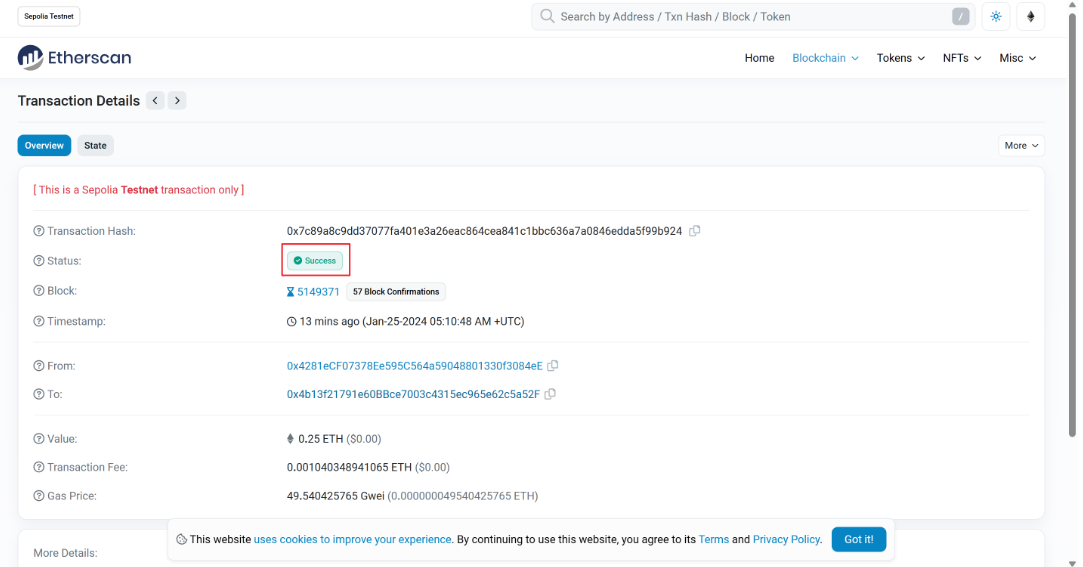Screen dimensions: 1083x567
Task: Open the Ethereum network selector icon
Action: [1031, 17]
